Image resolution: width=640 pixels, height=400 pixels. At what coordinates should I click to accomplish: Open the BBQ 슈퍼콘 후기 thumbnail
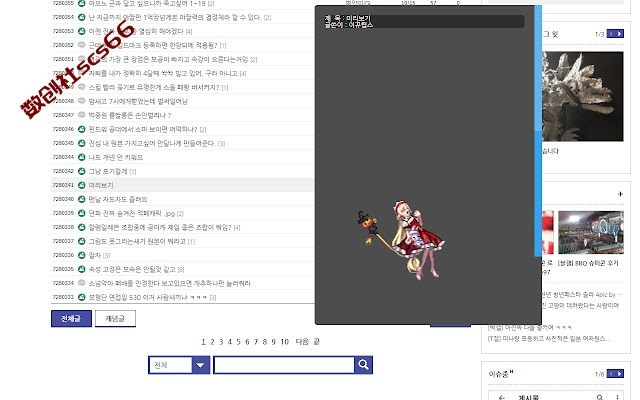click(x=591, y=233)
